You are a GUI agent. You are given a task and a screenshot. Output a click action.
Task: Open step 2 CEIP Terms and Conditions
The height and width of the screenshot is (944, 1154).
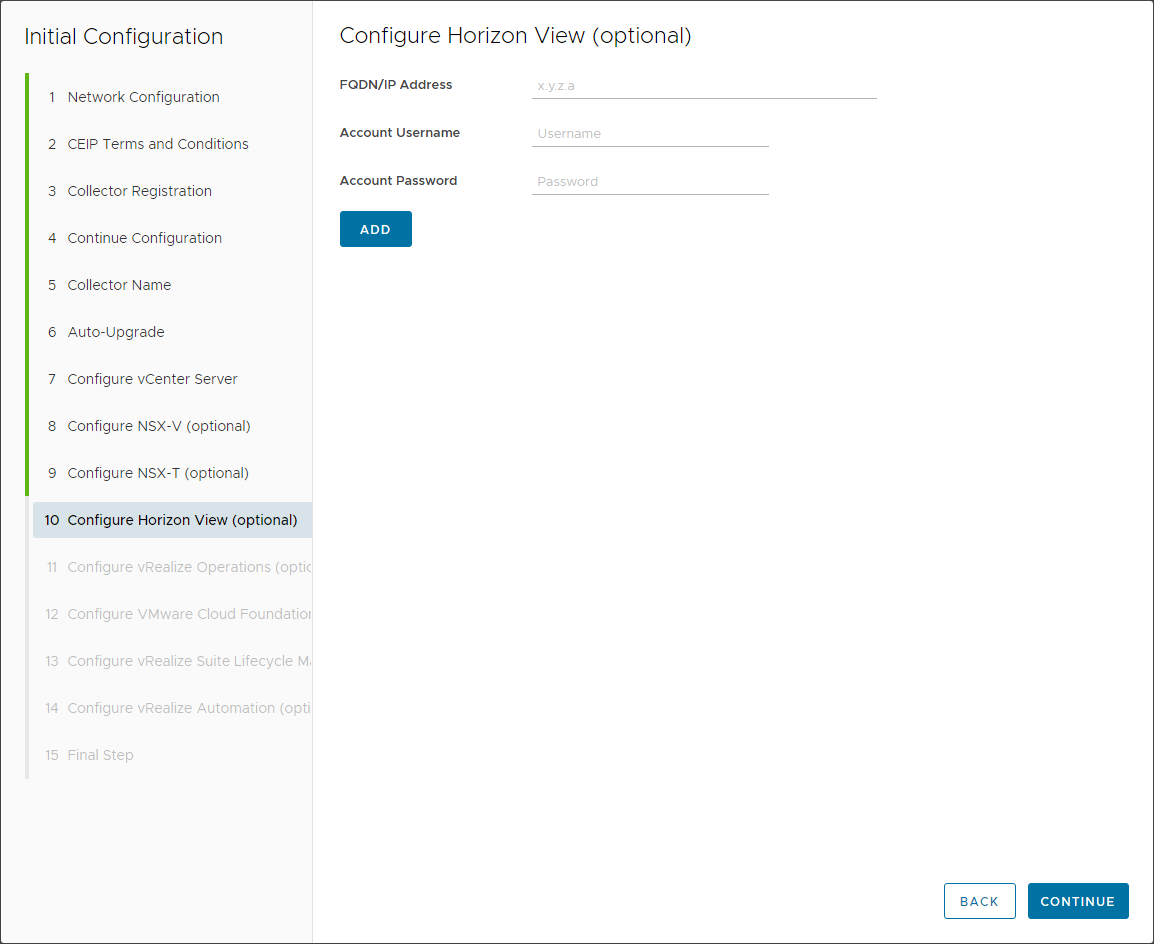point(172,144)
